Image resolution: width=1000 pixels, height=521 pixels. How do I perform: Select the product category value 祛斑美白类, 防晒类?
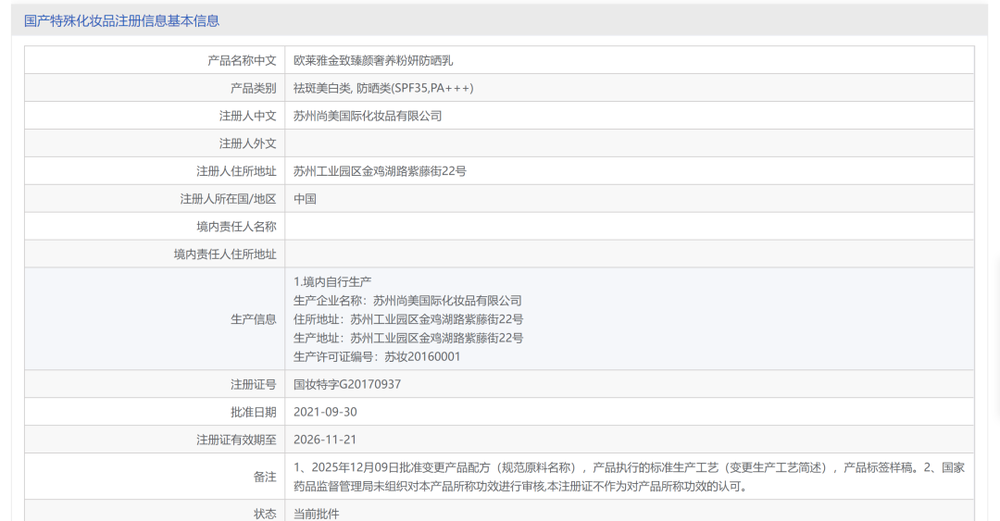point(383,88)
